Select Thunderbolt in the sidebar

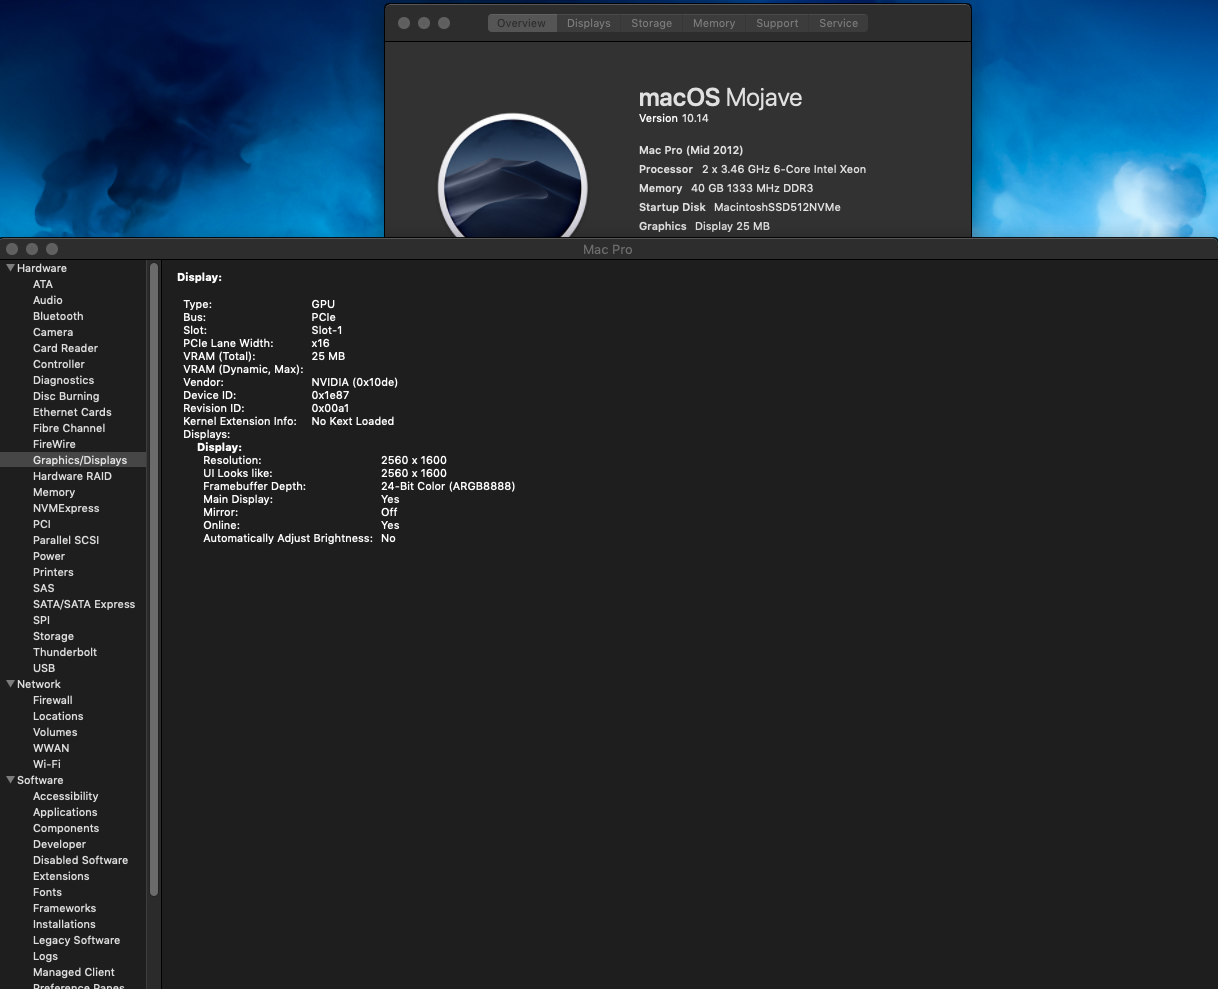point(65,652)
